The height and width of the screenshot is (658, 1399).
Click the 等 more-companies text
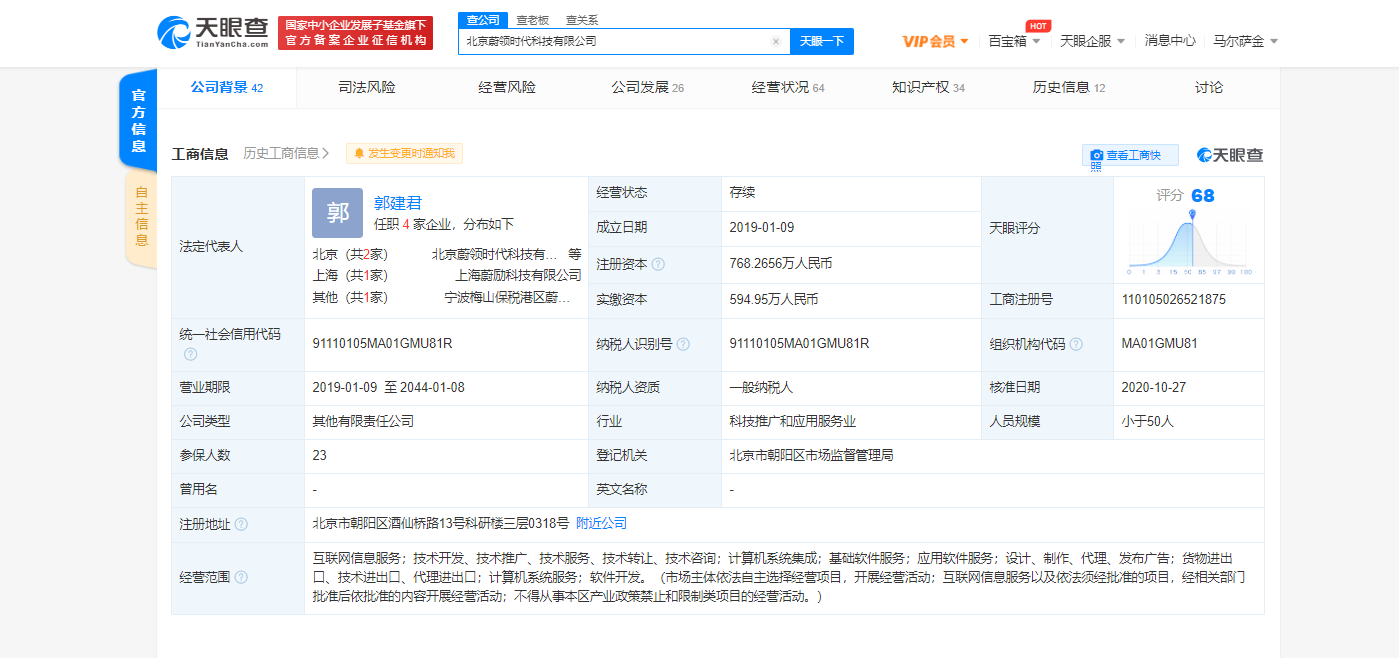pos(574,254)
